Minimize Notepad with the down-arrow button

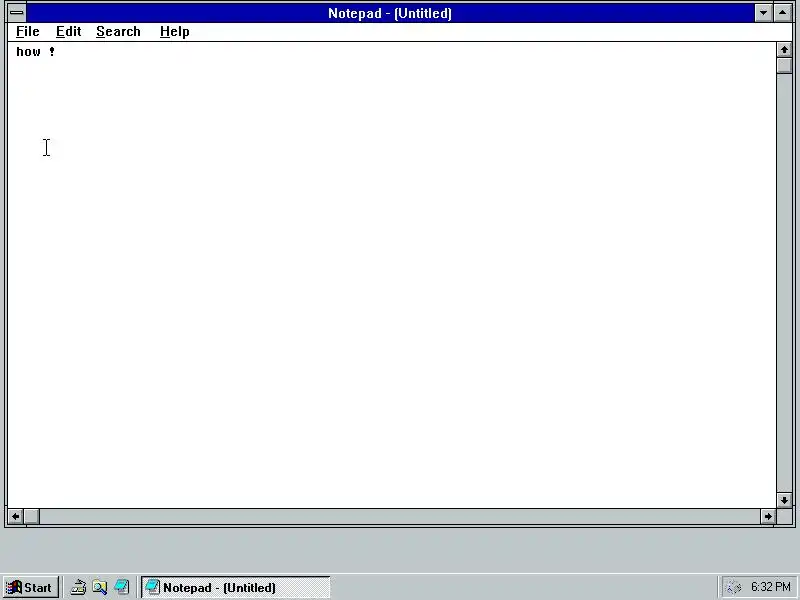pos(763,13)
